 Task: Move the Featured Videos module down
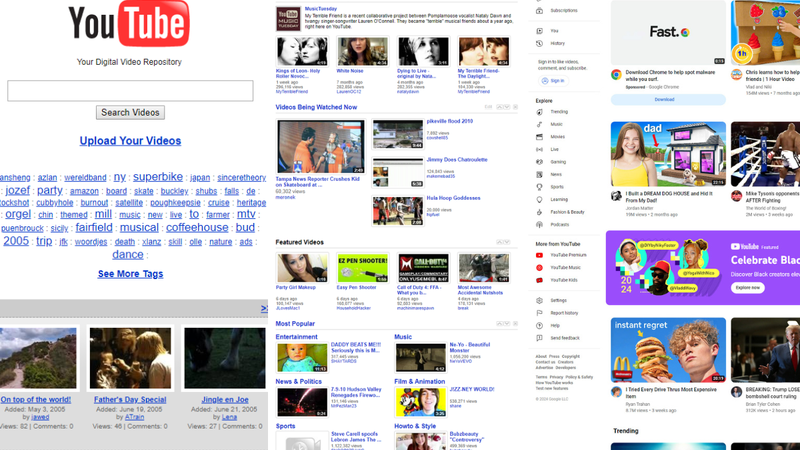(507, 242)
